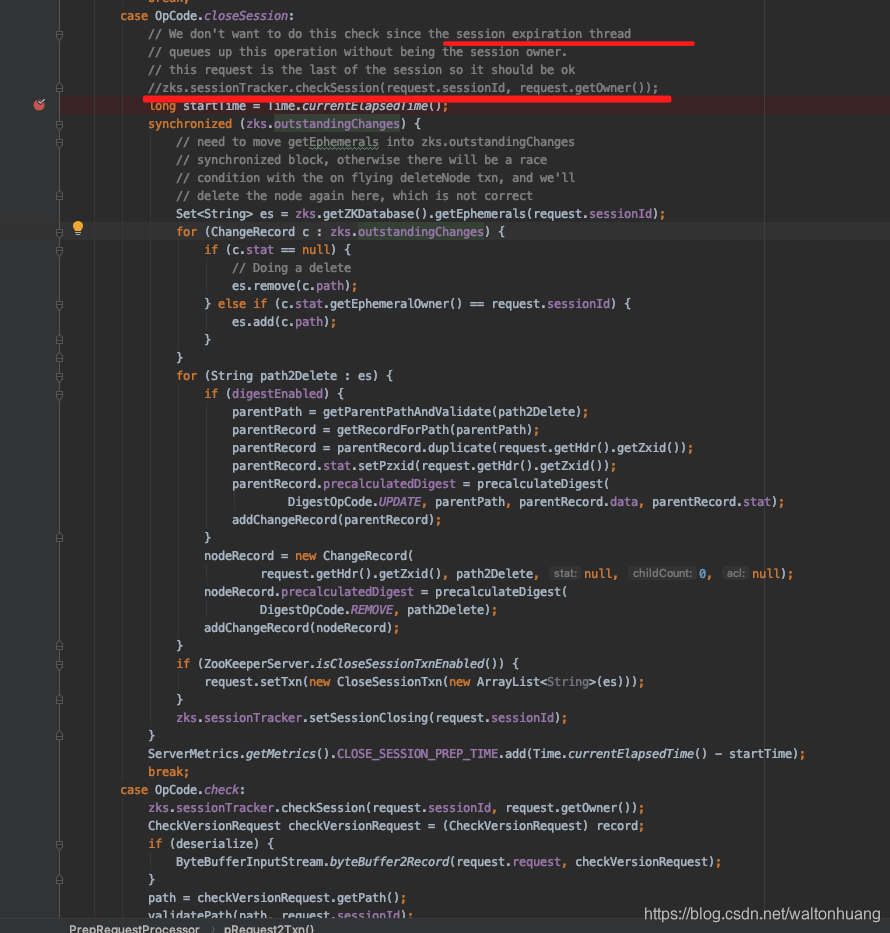The height and width of the screenshot is (933, 890).
Task: Click the "acl:" parameter hint
Action: tap(735, 574)
